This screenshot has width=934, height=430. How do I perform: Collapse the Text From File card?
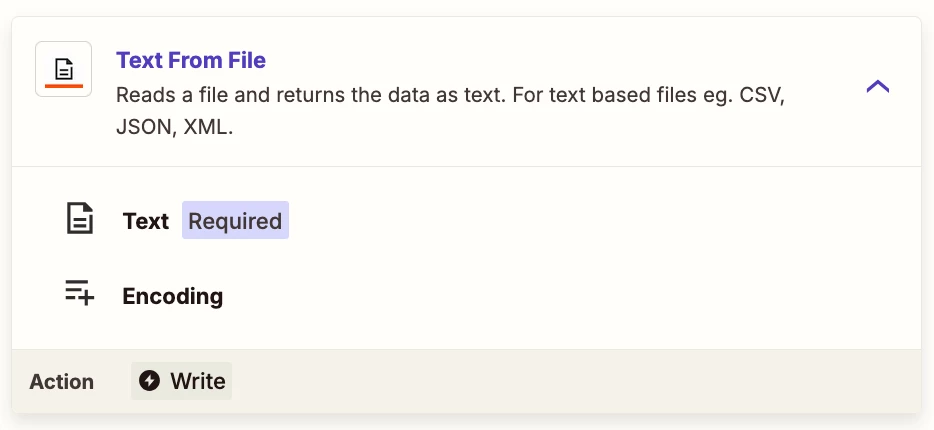click(x=877, y=87)
